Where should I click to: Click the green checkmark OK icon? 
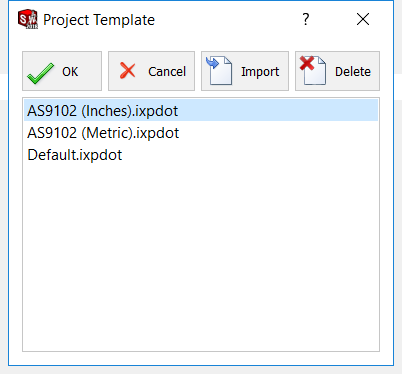pos(40,73)
